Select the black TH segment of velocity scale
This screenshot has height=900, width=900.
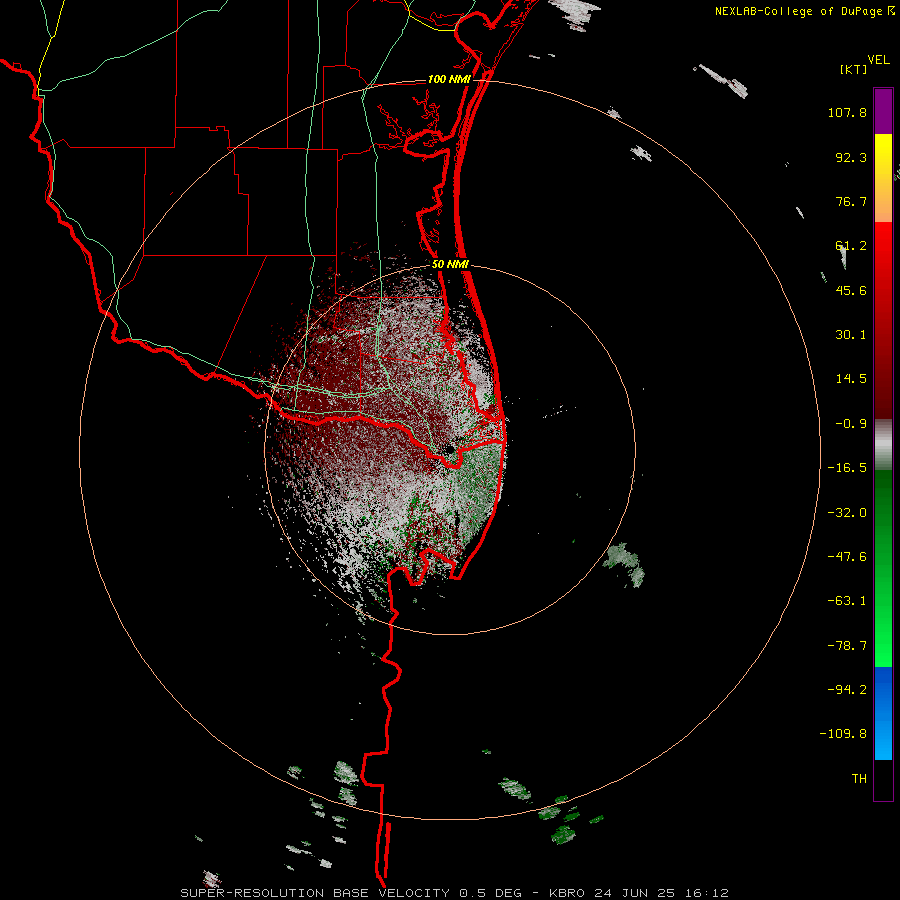tap(883, 780)
